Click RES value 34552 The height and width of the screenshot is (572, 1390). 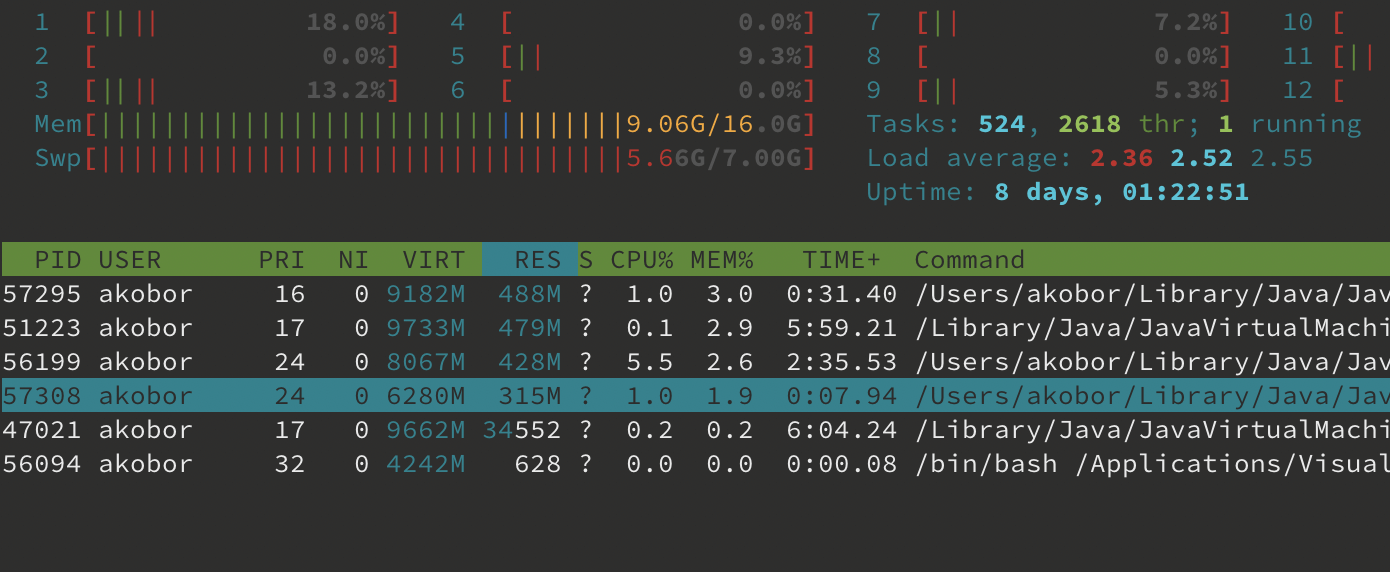tap(522, 430)
